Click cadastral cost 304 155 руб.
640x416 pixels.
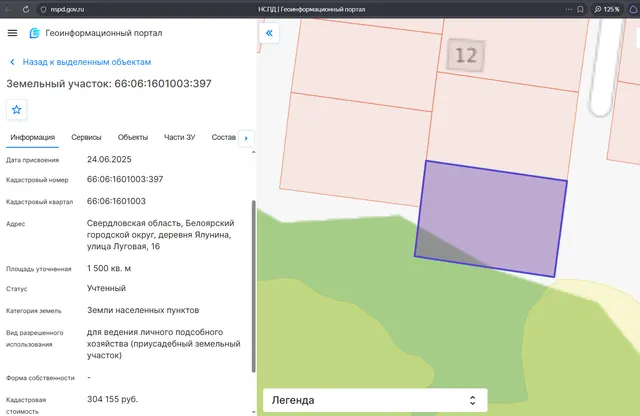pyautogui.click(x=113, y=399)
